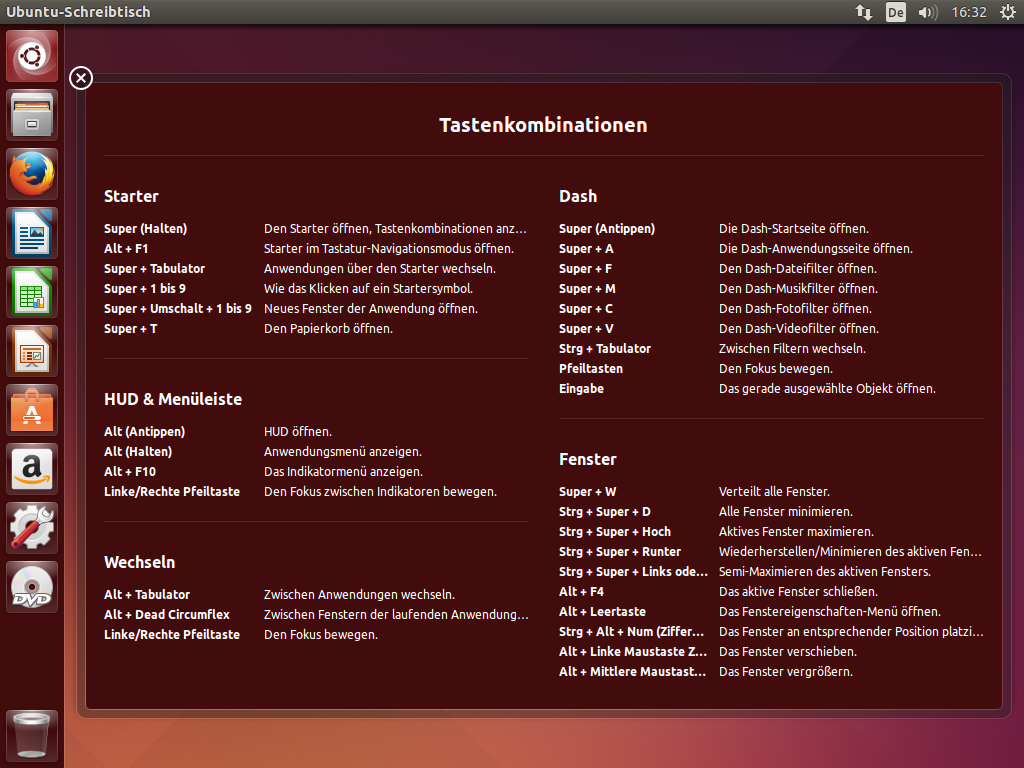Click 'Das Fenster vergrößern.' description
This screenshot has width=1024, height=768.
[x=786, y=672]
